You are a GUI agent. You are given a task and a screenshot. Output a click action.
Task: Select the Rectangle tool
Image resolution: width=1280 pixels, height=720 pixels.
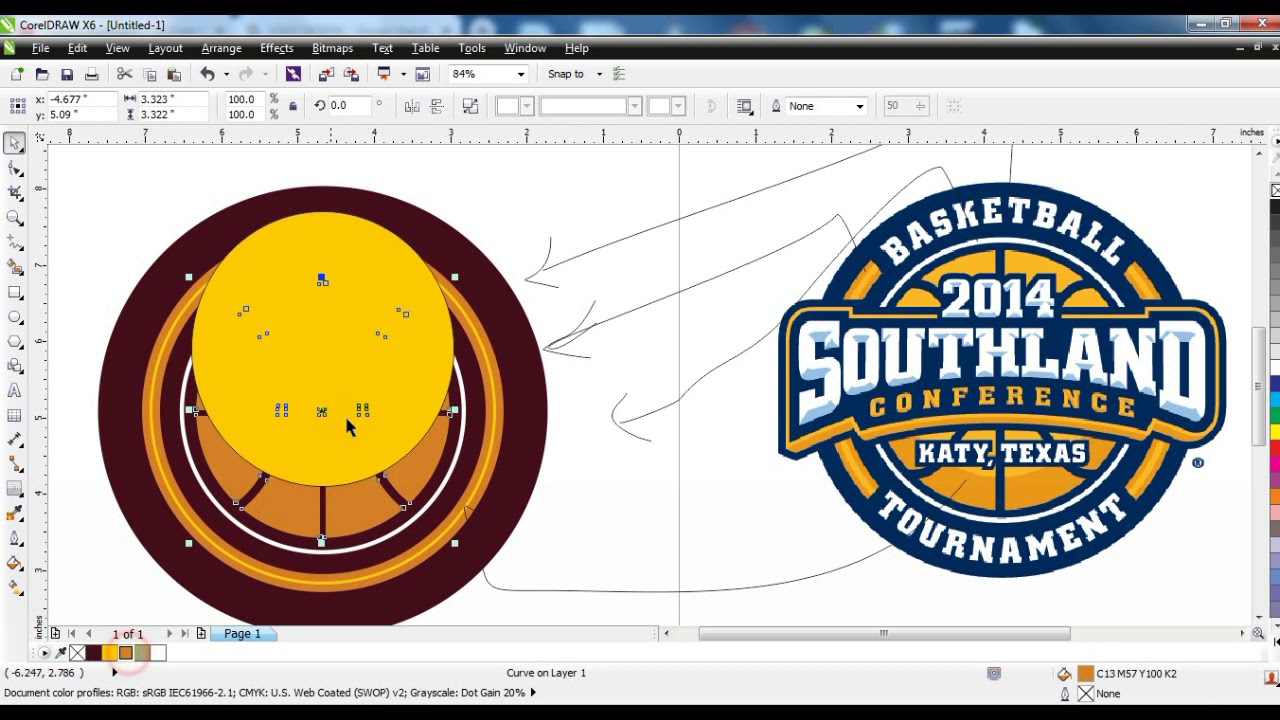(x=15, y=293)
